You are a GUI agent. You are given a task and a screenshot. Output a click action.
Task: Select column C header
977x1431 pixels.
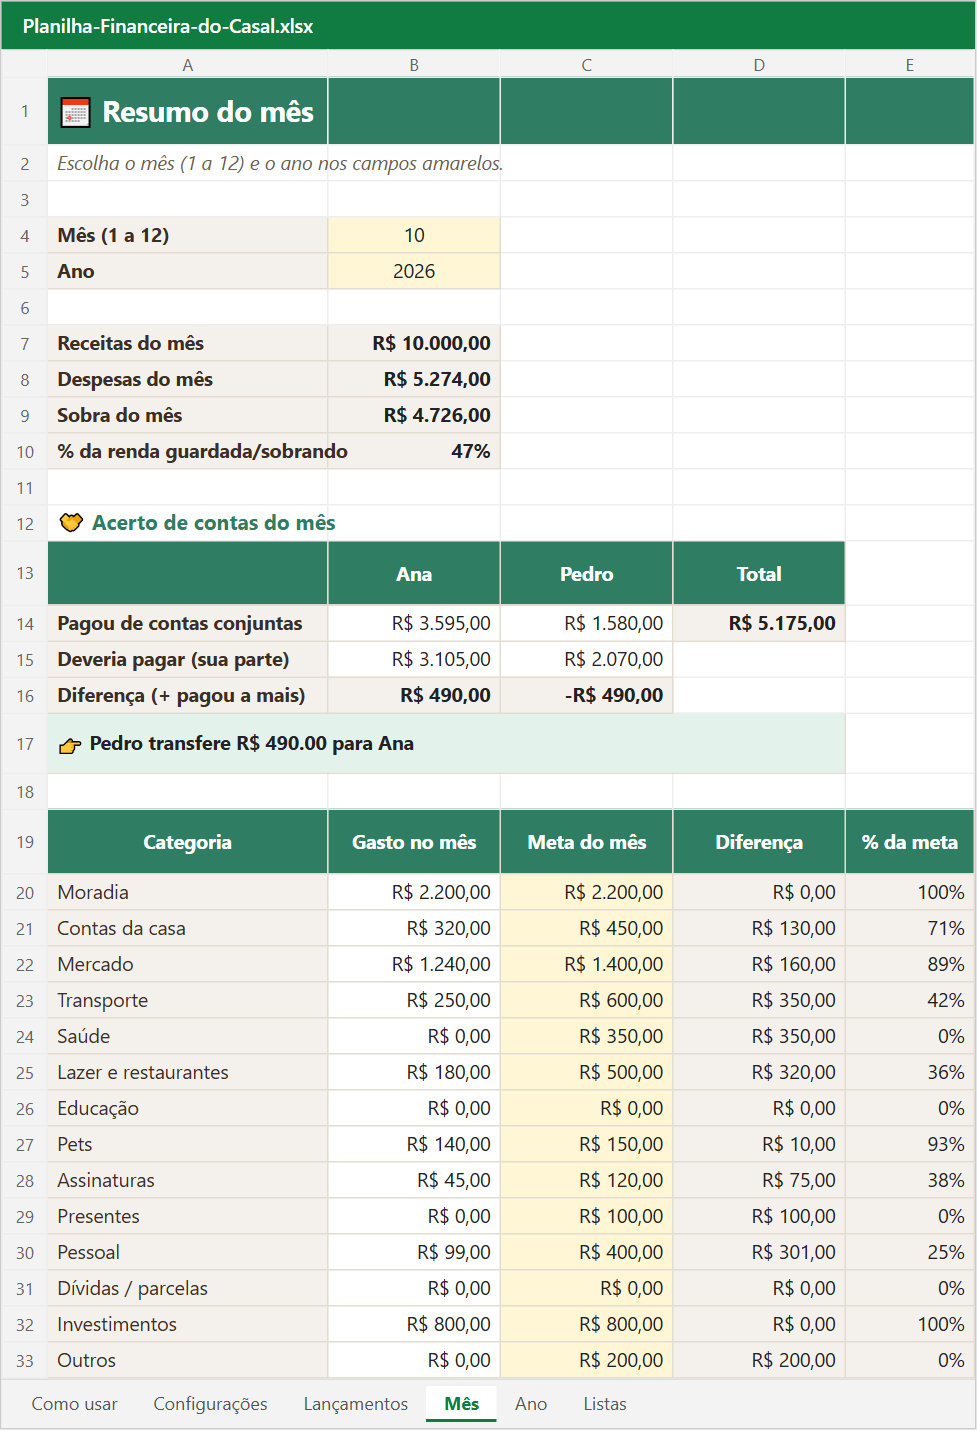pyautogui.click(x=587, y=65)
